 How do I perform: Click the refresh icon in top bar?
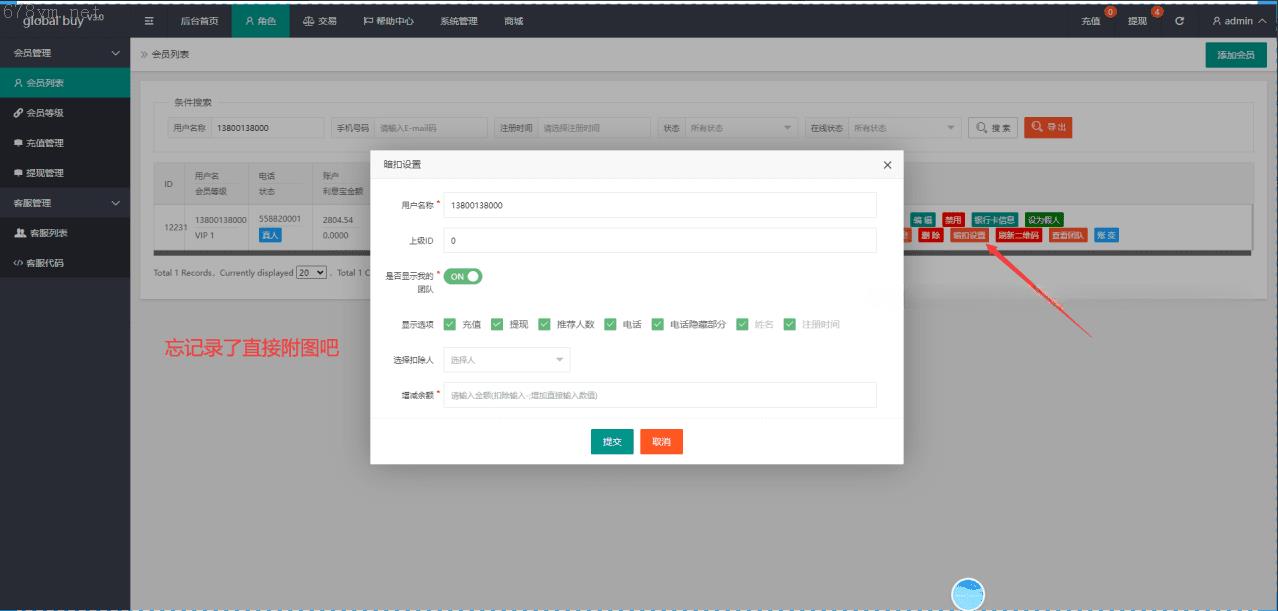tap(1180, 21)
